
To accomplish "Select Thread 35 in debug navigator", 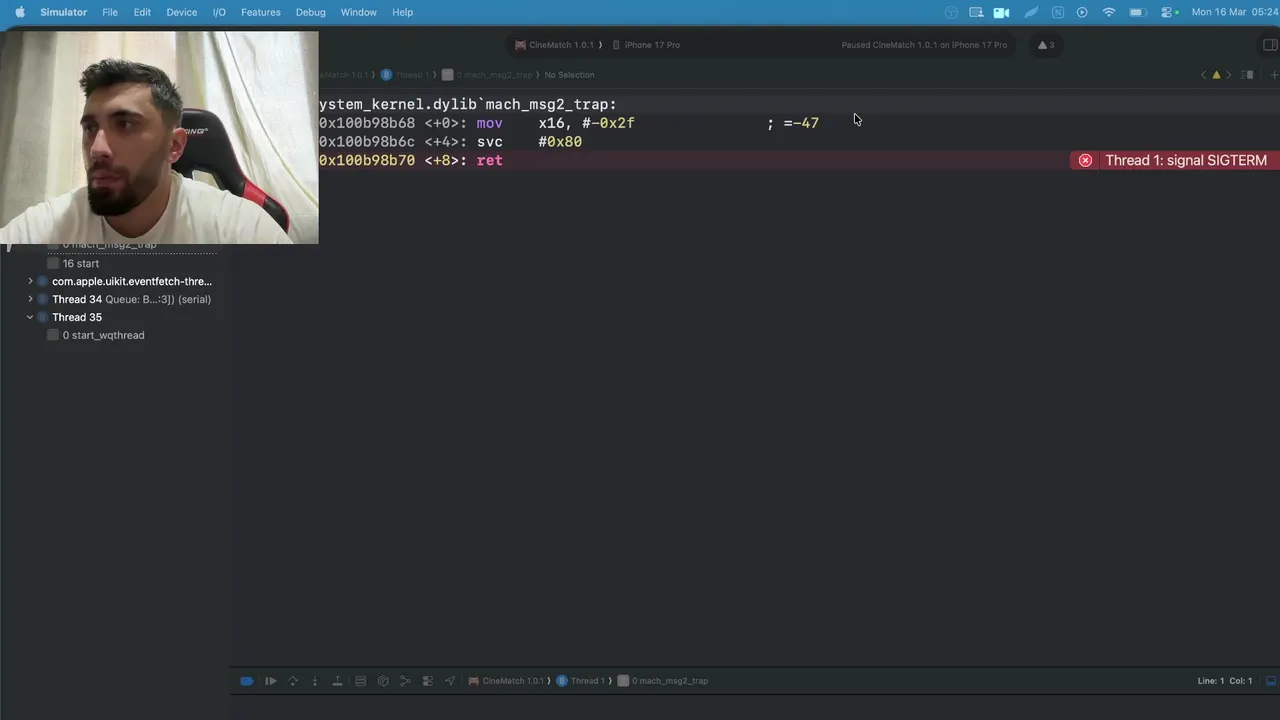I will (77, 317).
